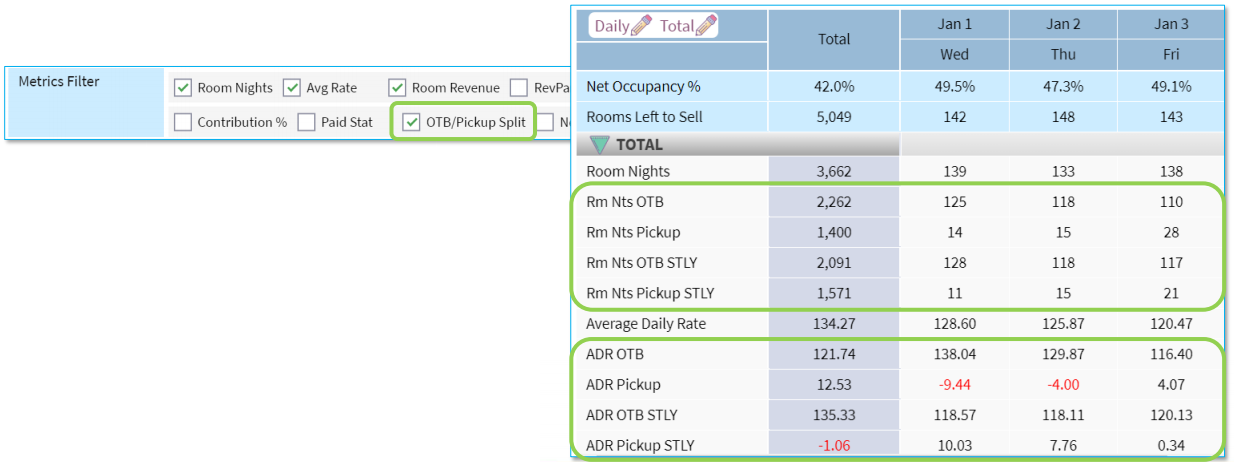Click the Jan 3 date header
1234x462 pixels.
(x=1170, y=24)
